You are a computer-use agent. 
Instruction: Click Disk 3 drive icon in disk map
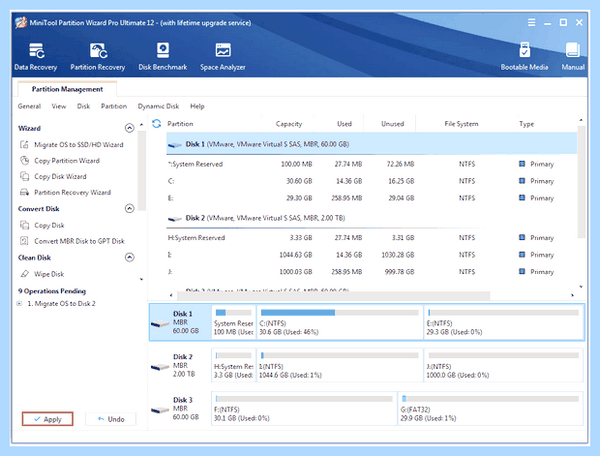click(160, 410)
